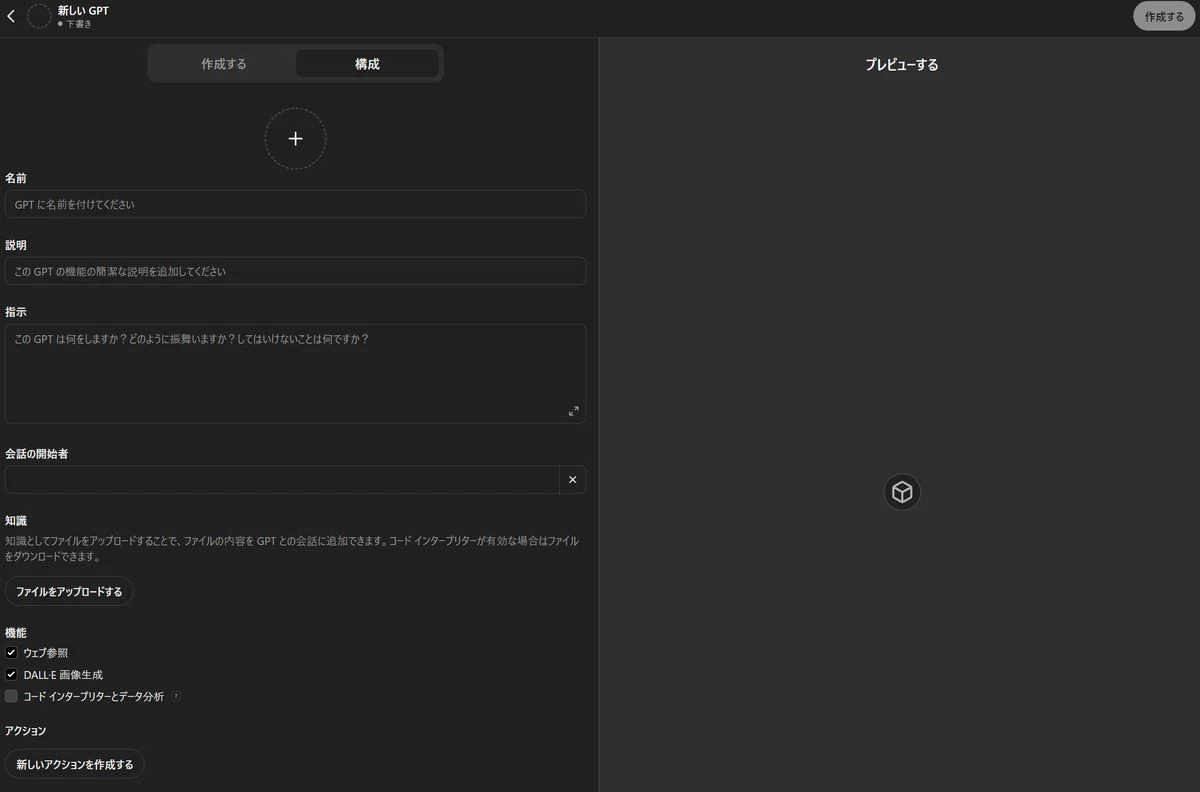Click the dashed GPT avatar in header
The width and height of the screenshot is (1200, 792).
point(39,16)
